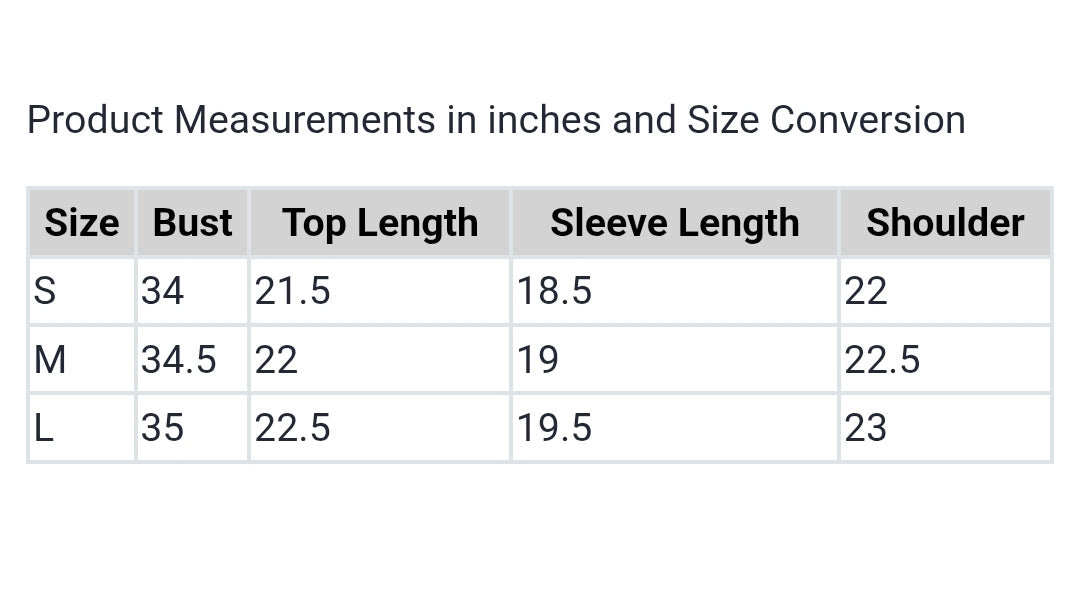Click the Top Length column header
1079x594 pixels.
[380, 223]
